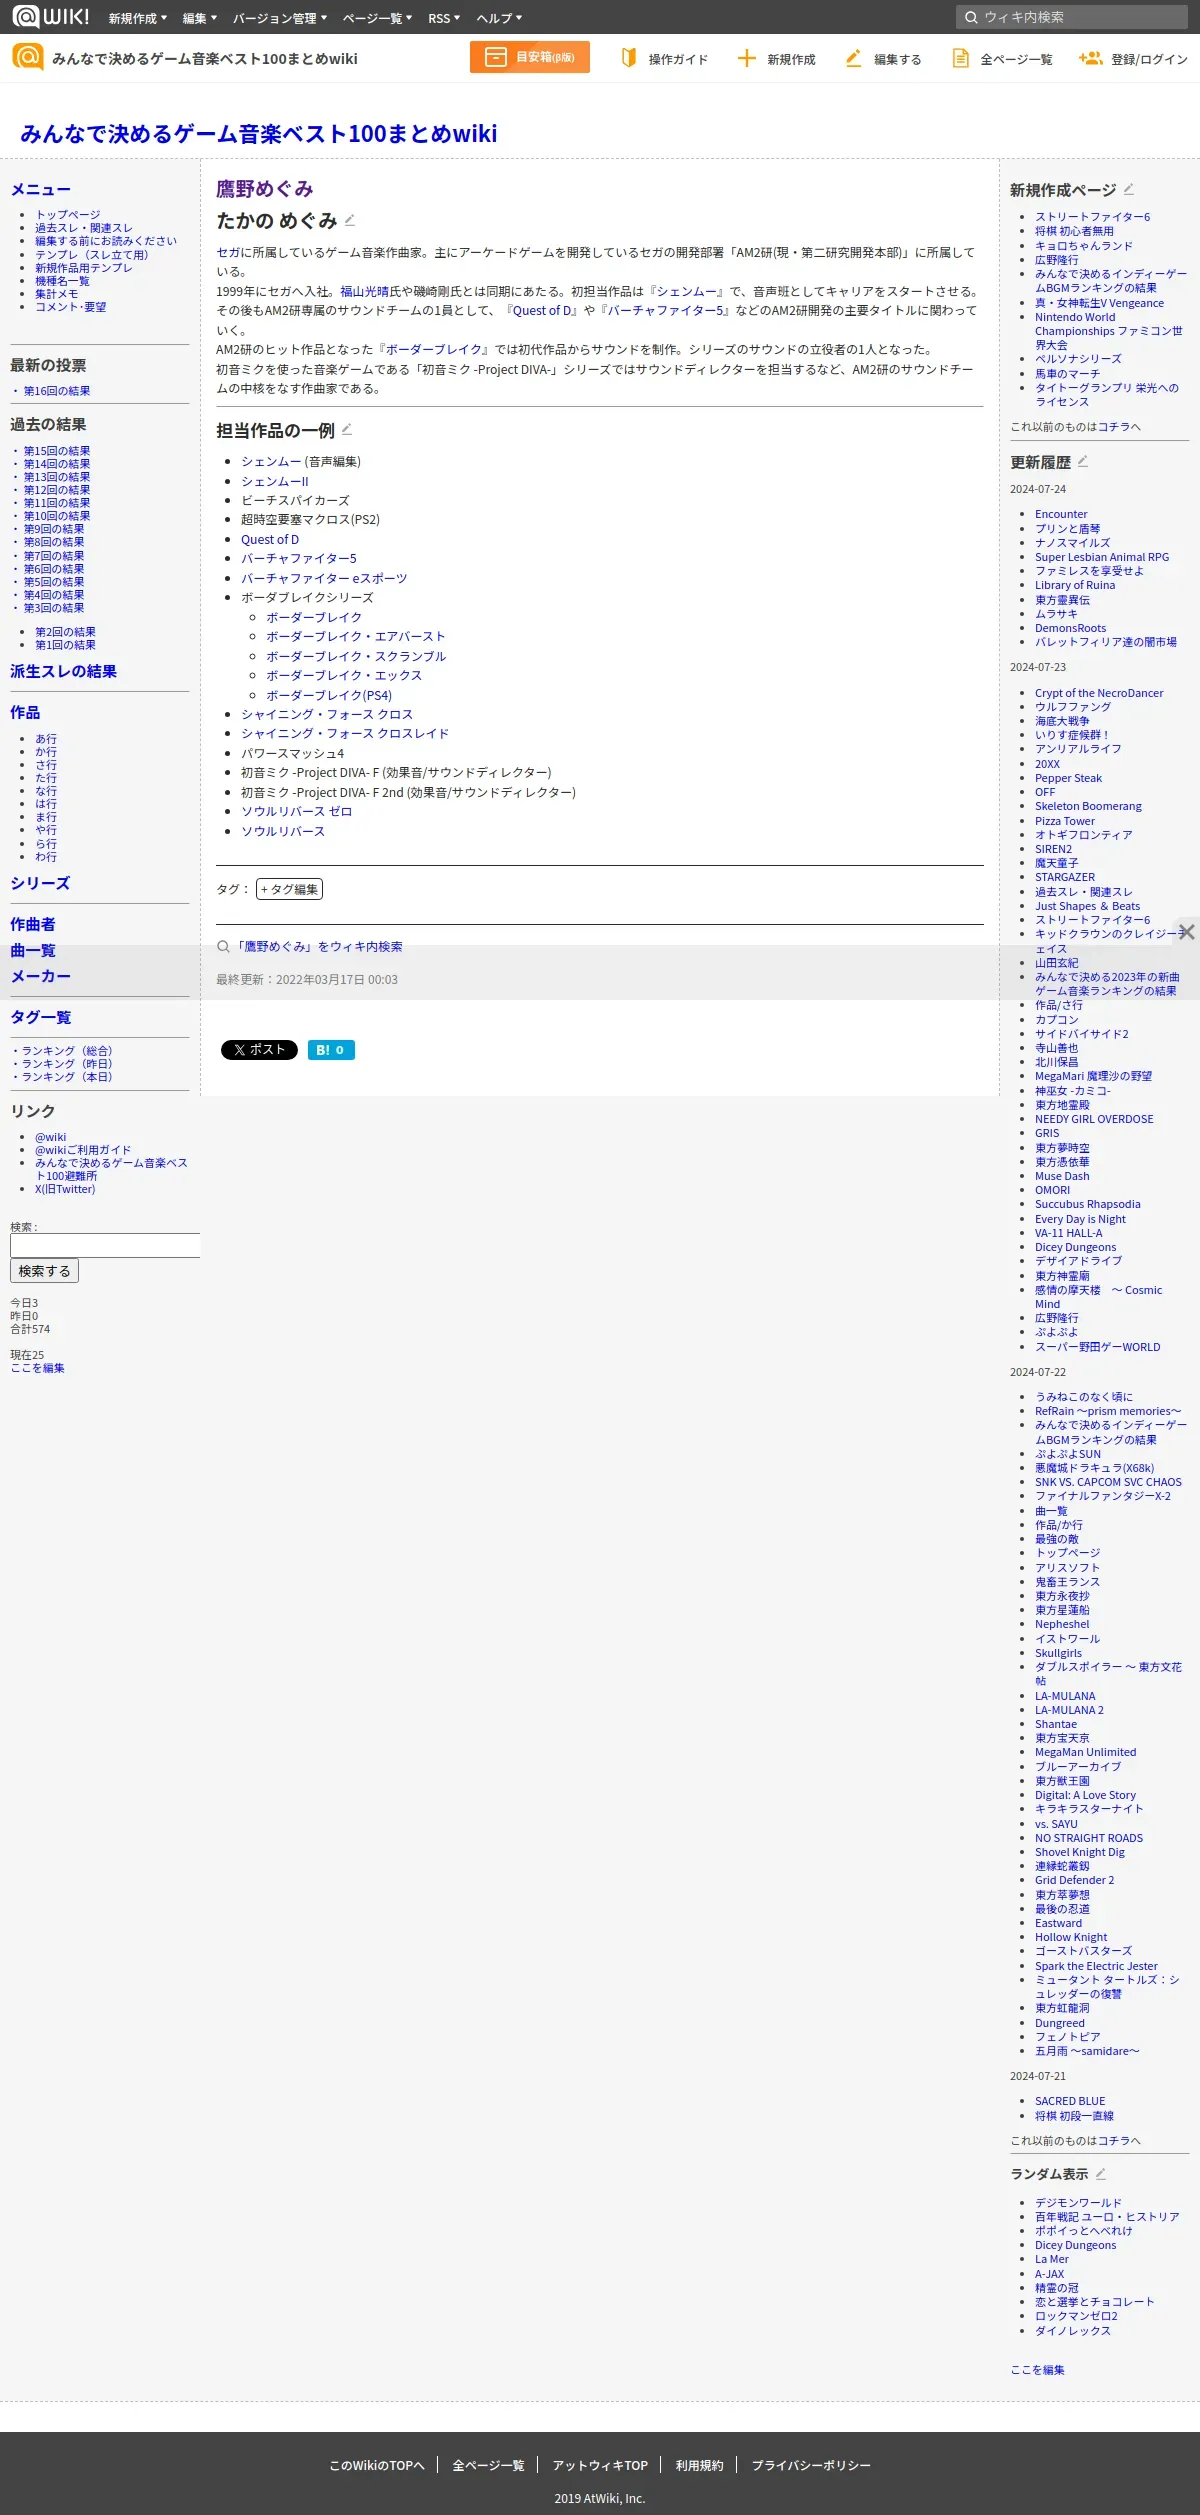Open the 新規作成 dropdown in top bar
The width and height of the screenshot is (1200, 2515).
pos(138,18)
